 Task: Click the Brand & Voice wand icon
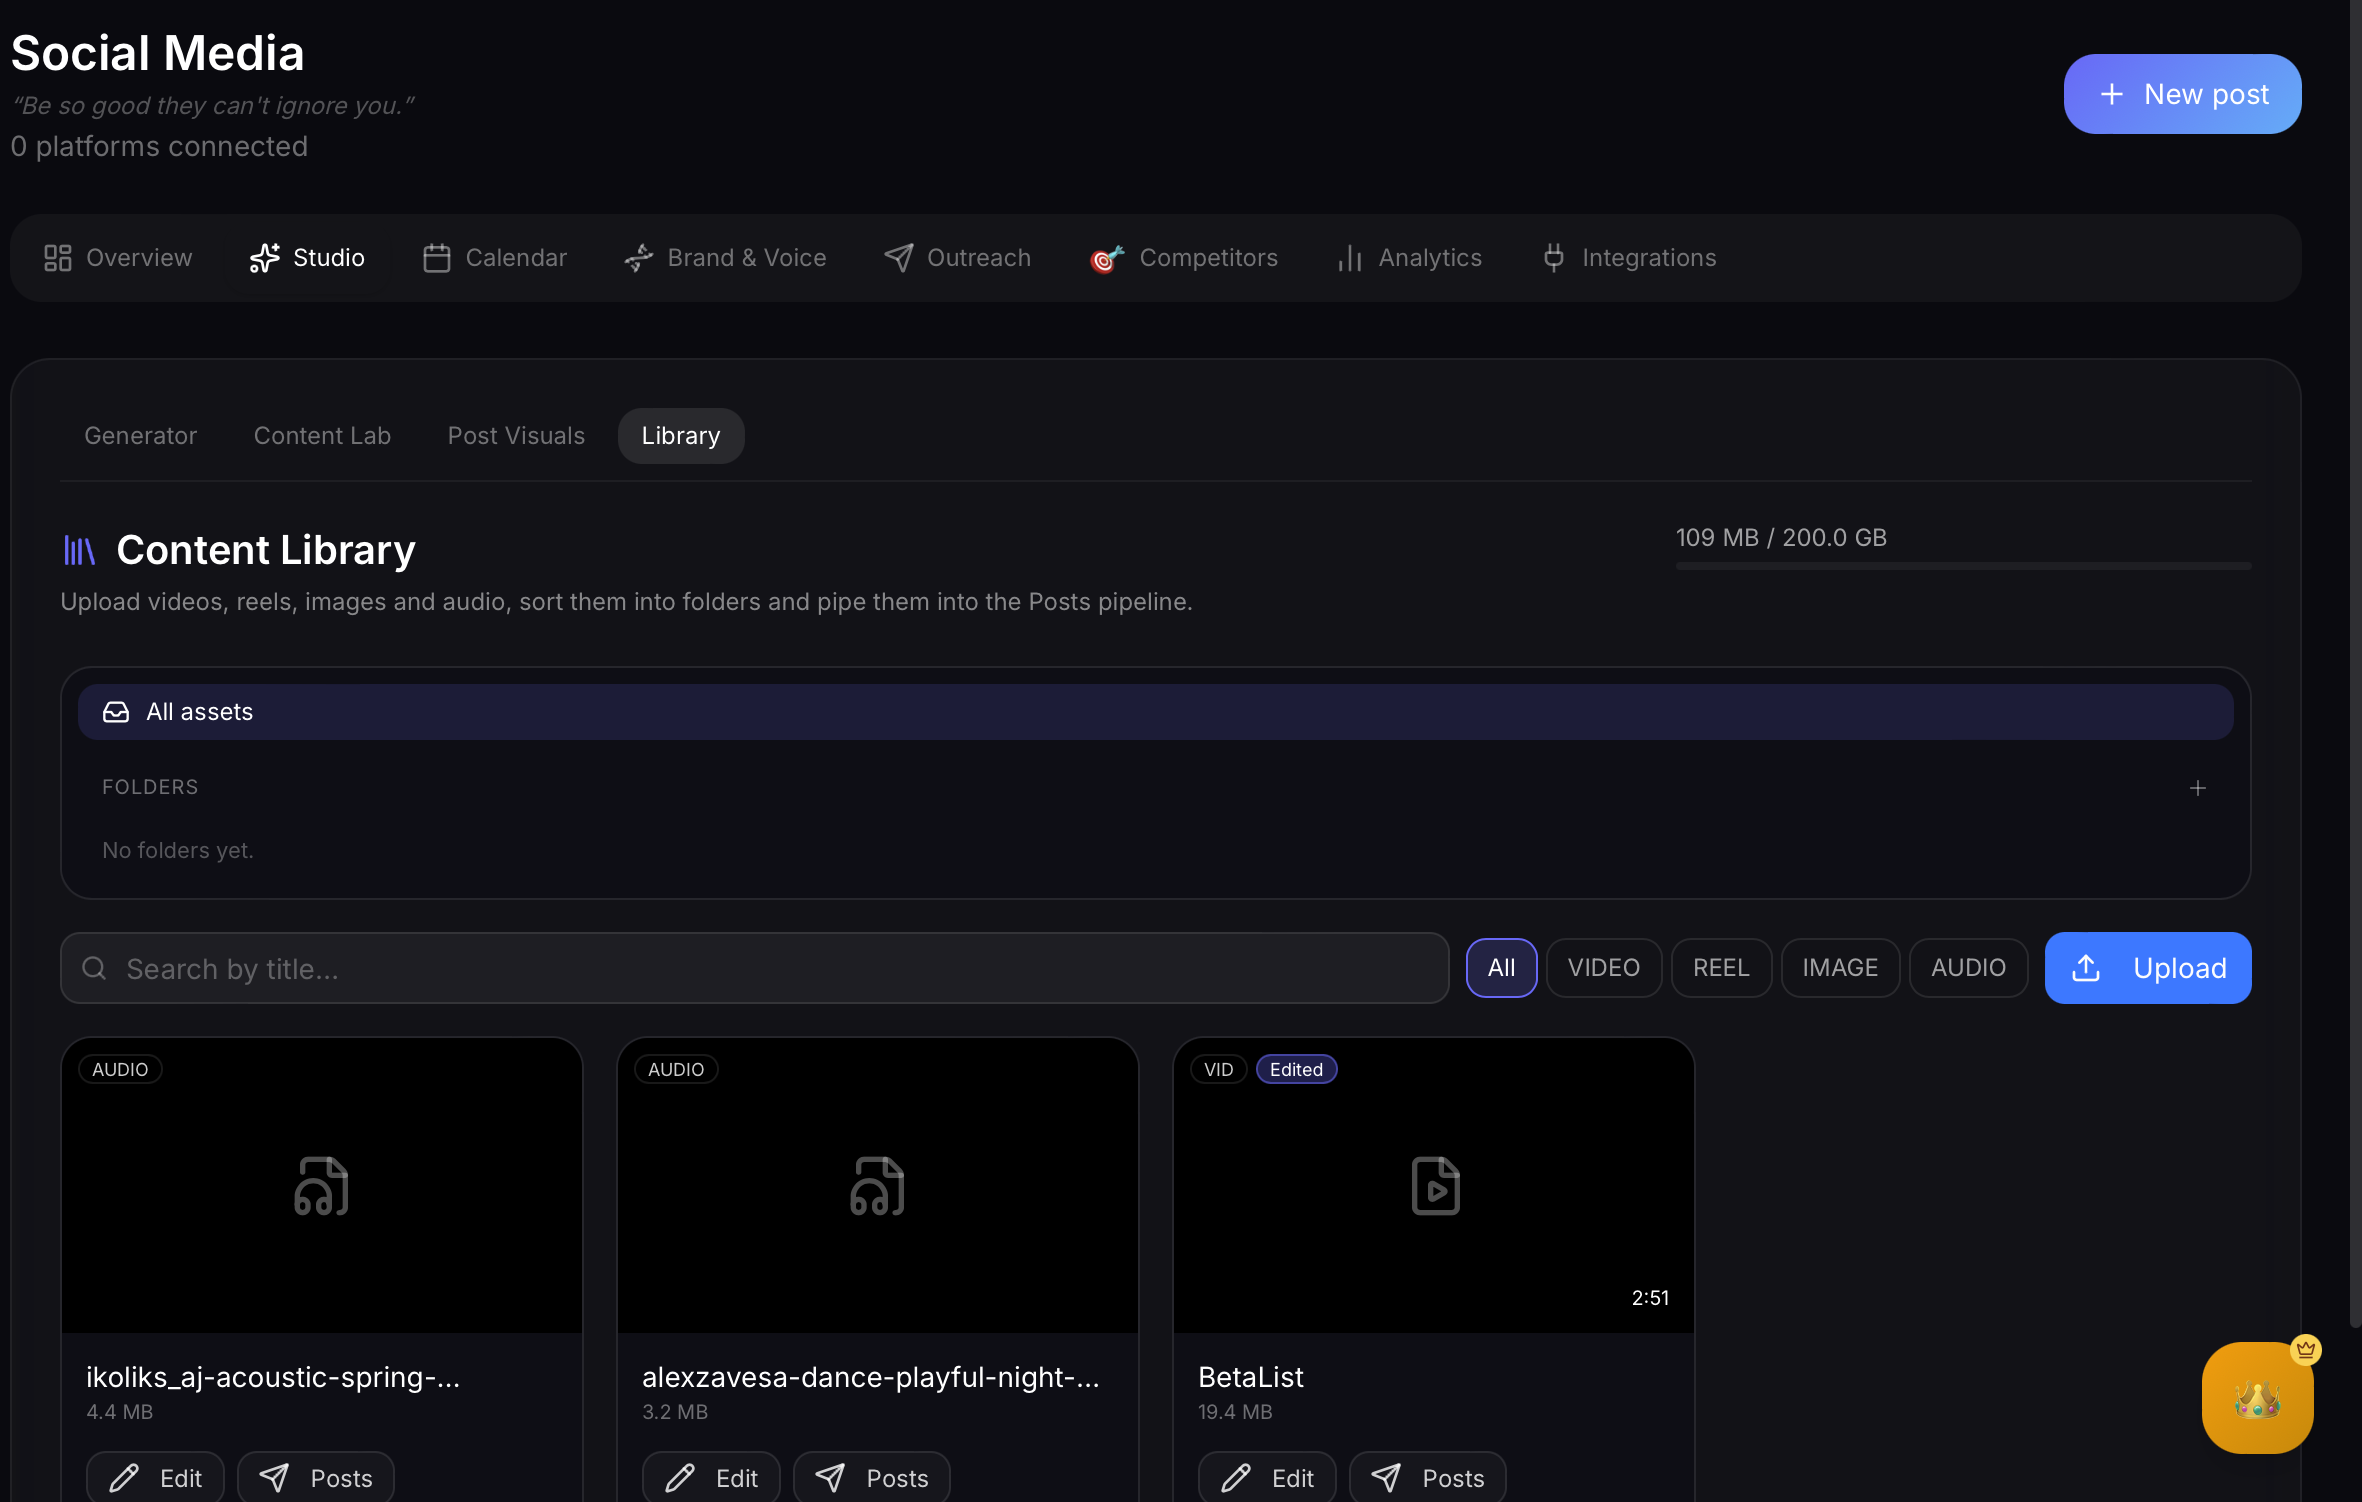click(639, 258)
